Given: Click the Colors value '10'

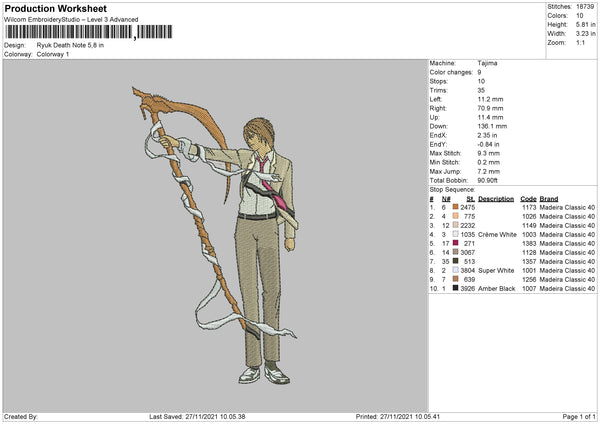Looking at the screenshot, I should coord(580,16).
